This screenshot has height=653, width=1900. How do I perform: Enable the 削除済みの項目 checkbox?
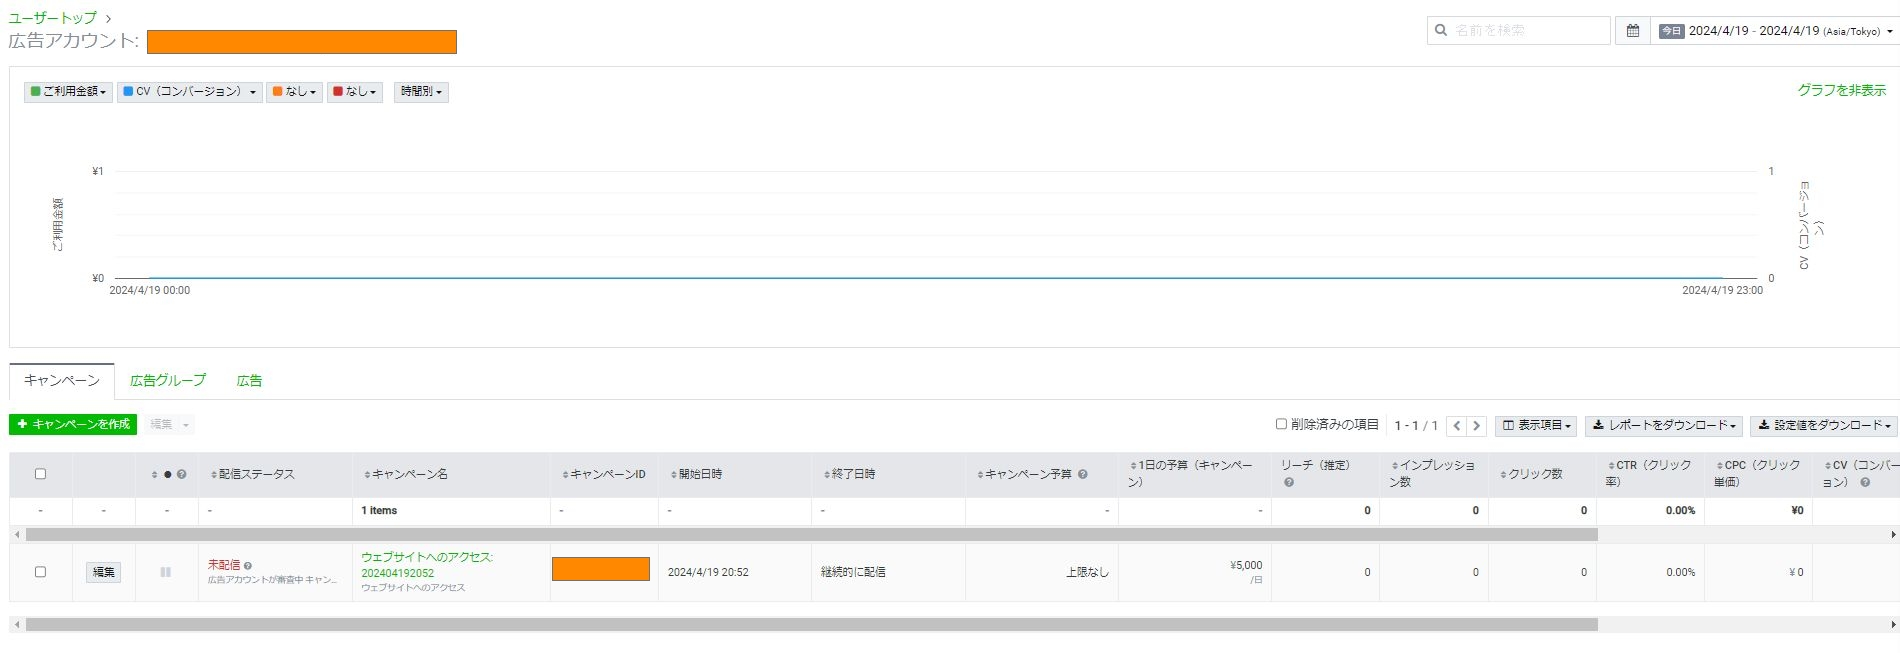click(1281, 424)
